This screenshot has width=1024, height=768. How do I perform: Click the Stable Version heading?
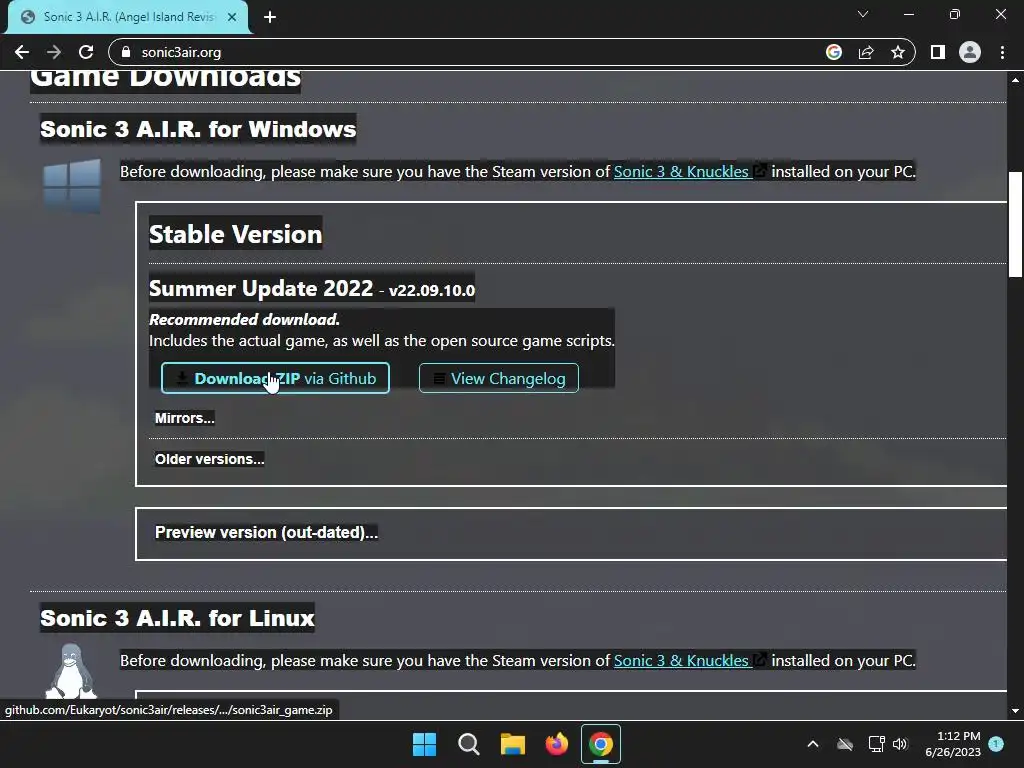tap(235, 234)
